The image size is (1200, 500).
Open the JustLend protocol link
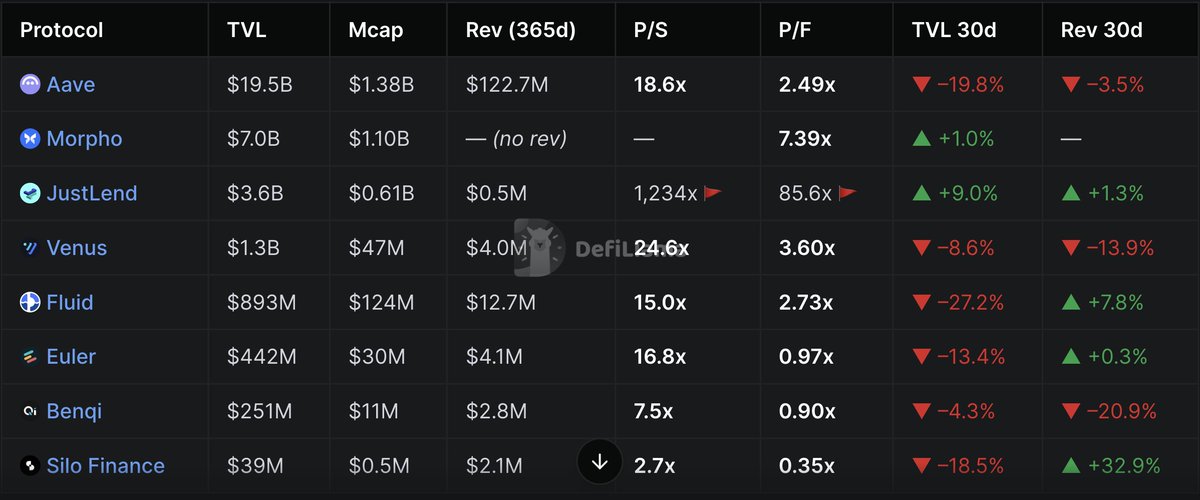[92, 194]
